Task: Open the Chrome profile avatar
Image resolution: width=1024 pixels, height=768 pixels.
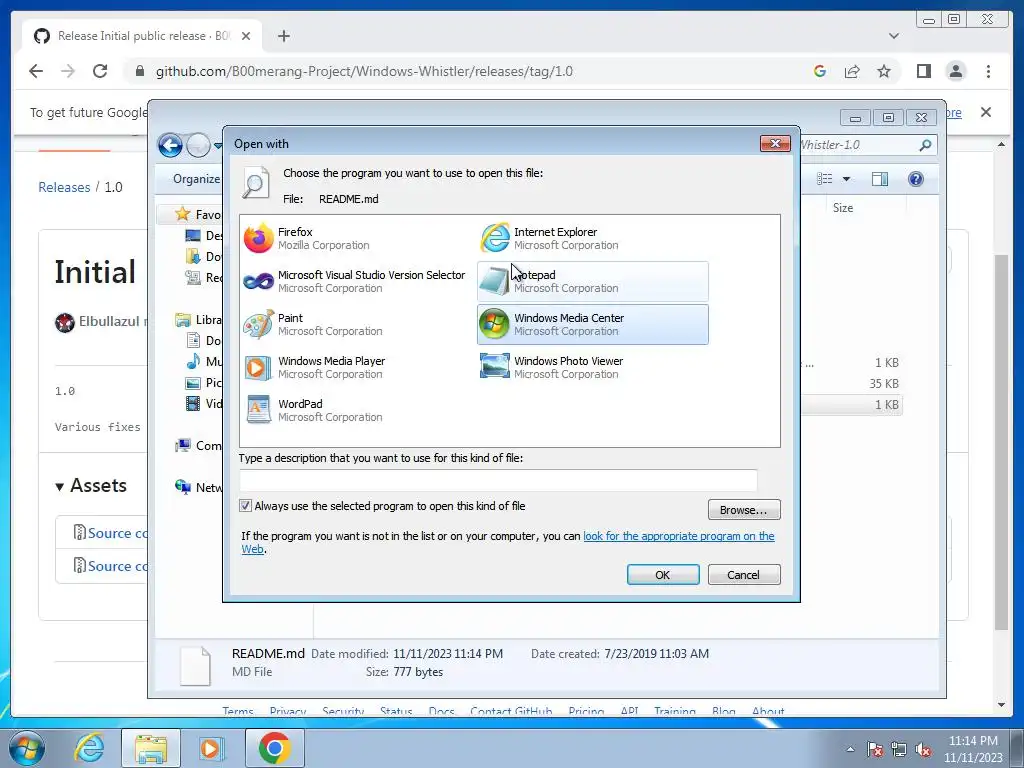Action: coord(955,71)
